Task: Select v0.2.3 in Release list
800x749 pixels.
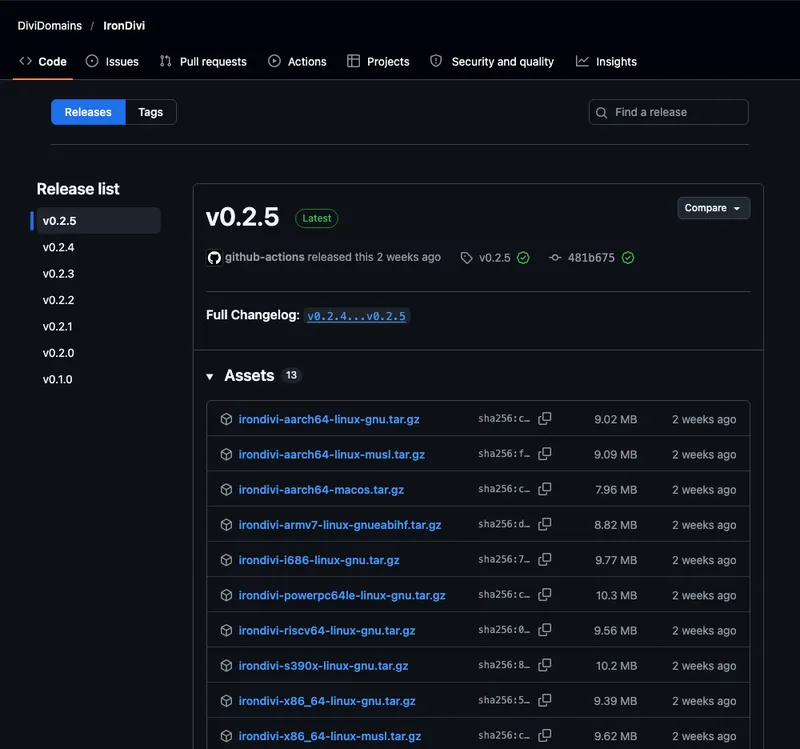Action: (59, 274)
